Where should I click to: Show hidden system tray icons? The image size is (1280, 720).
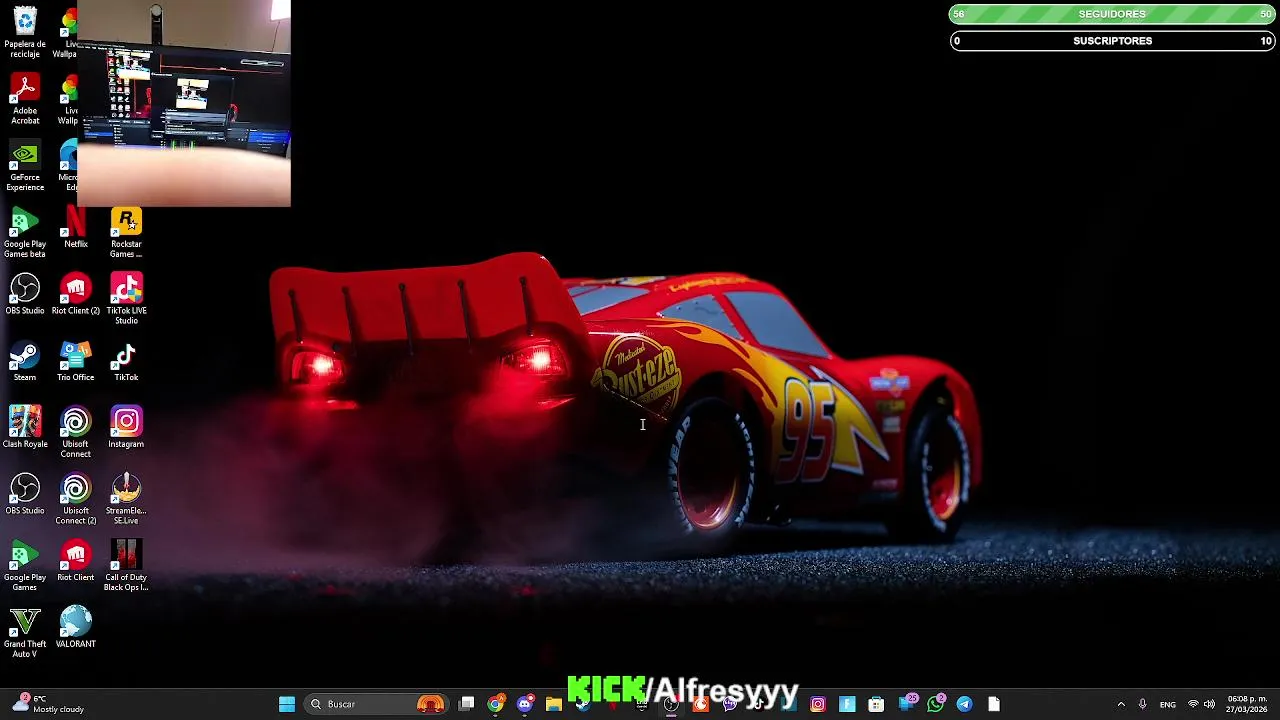tap(1121, 704)
